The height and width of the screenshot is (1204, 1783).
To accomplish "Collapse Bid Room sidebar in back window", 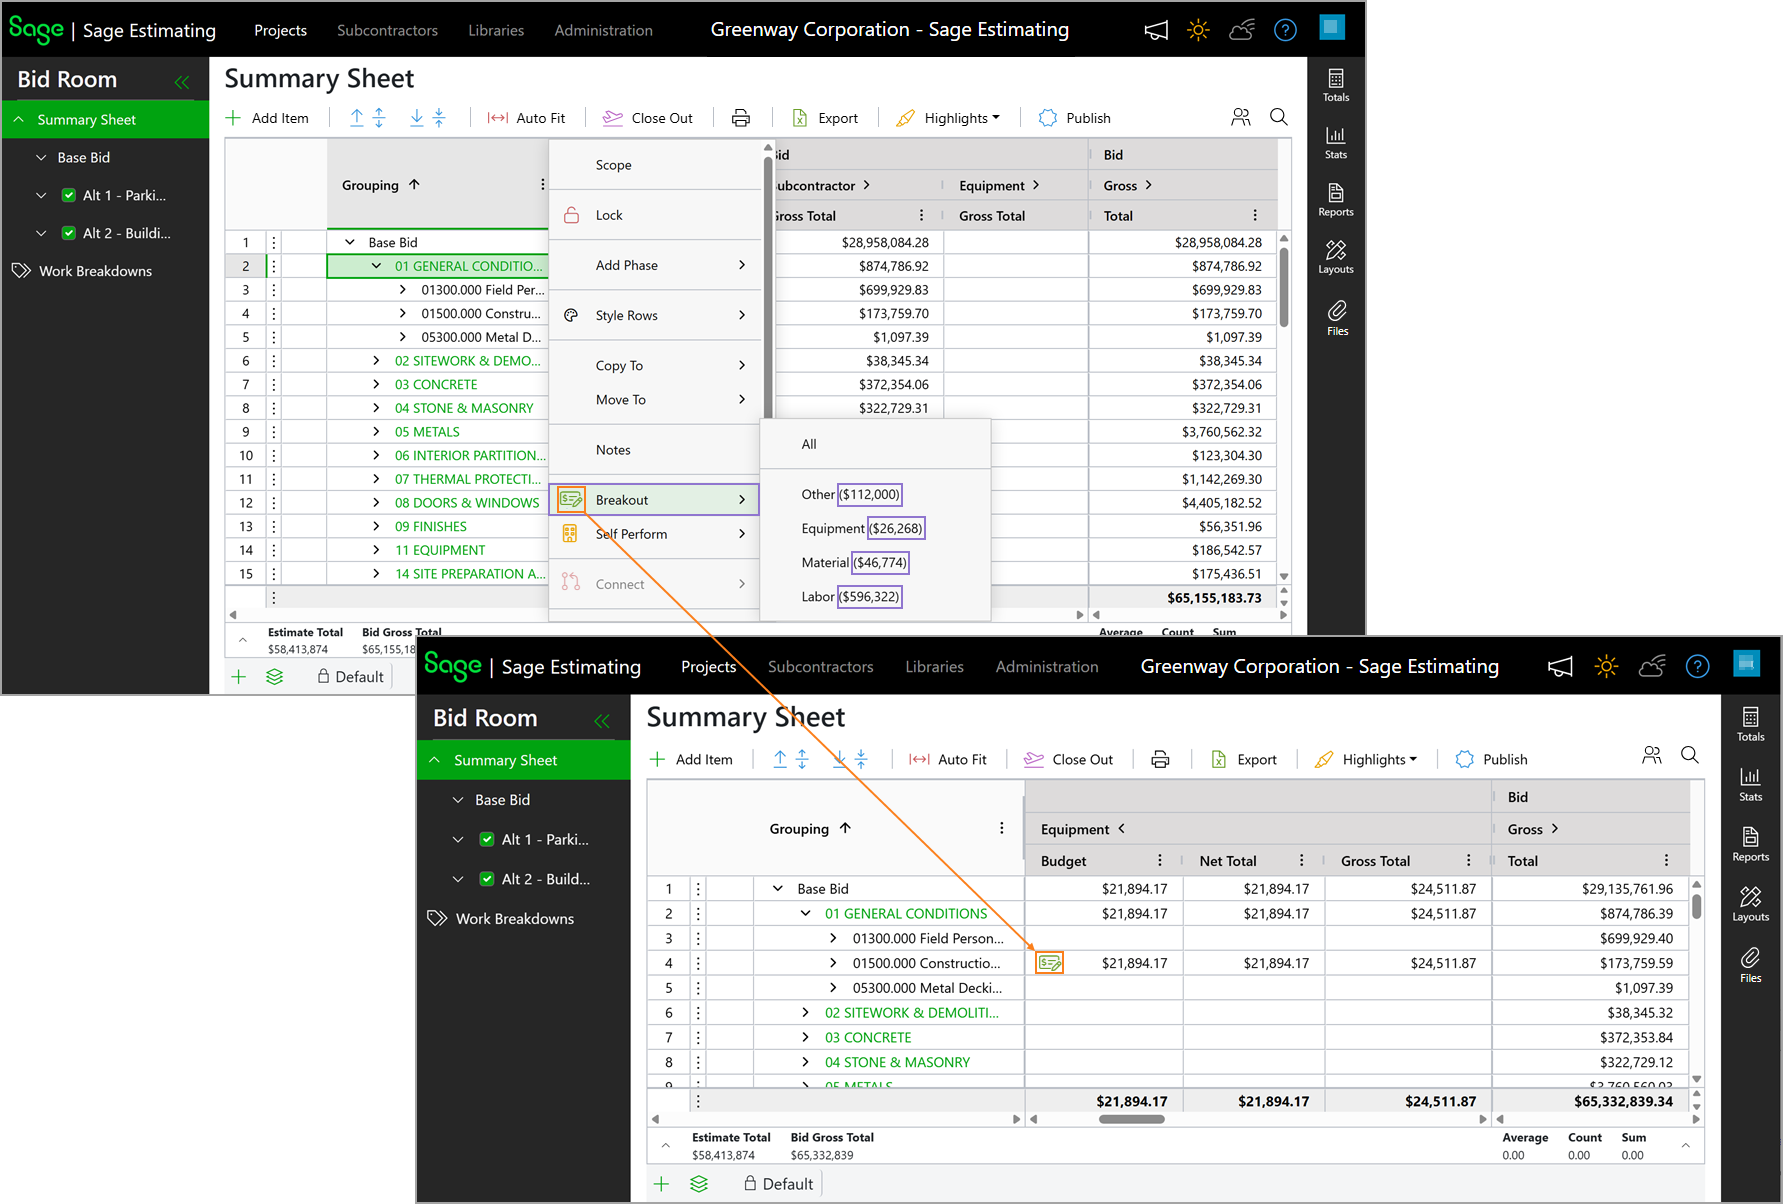I will [182, 82].
